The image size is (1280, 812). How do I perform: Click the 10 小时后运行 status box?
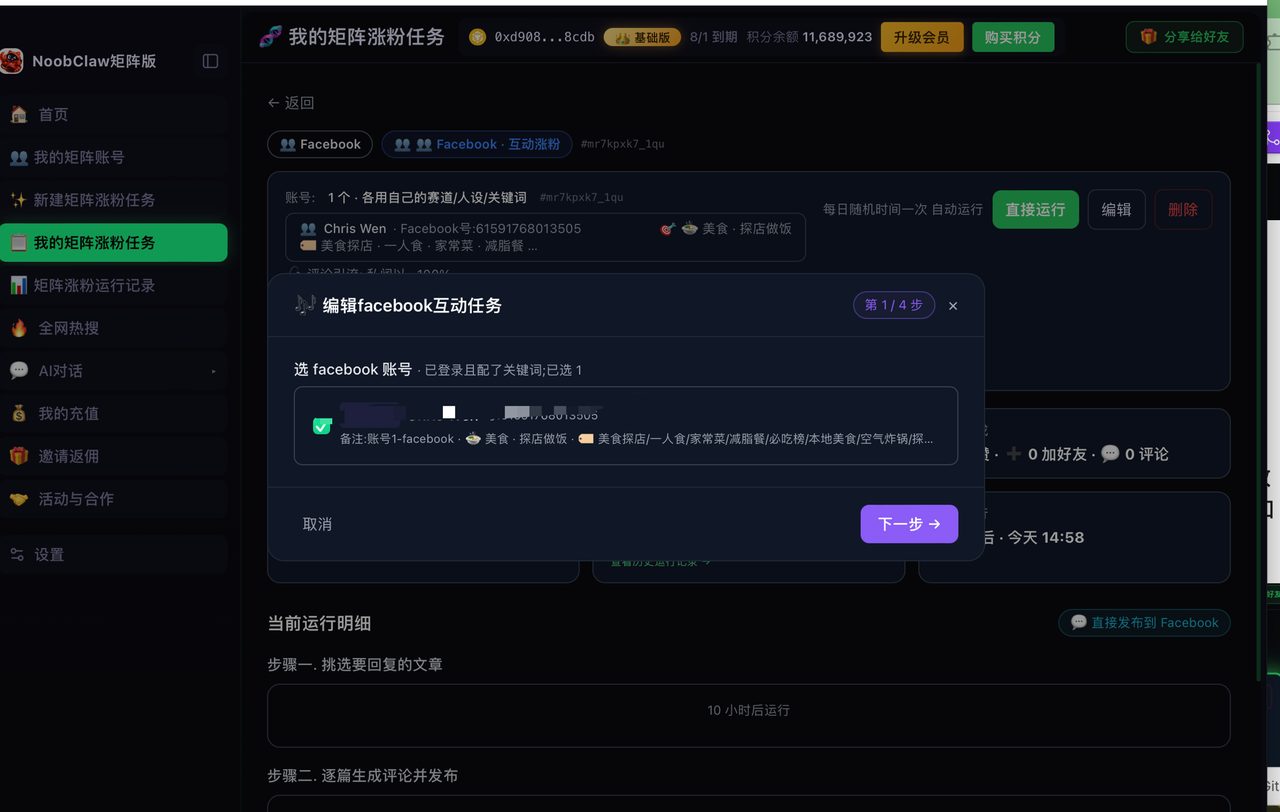pyautogui.click(x=748, y=715)
